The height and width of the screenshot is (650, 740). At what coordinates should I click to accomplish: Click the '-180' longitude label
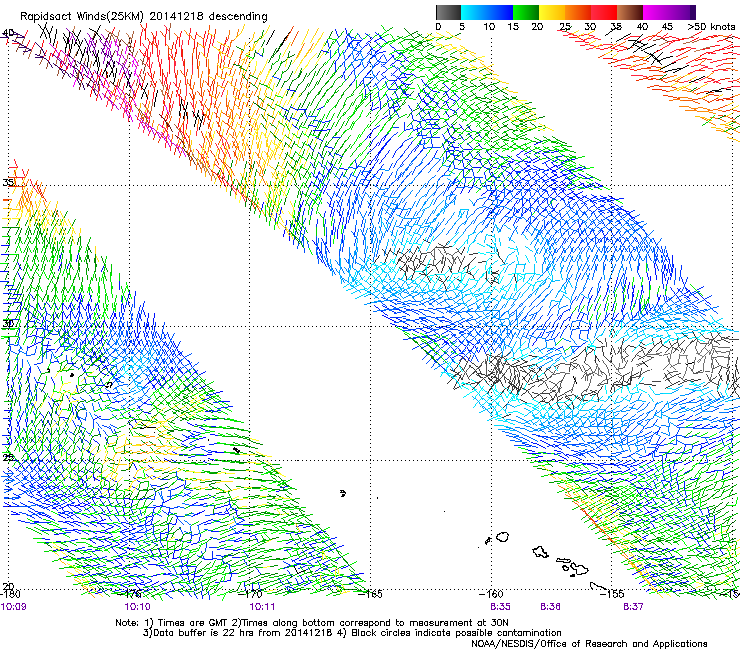(x=10, y=594)
